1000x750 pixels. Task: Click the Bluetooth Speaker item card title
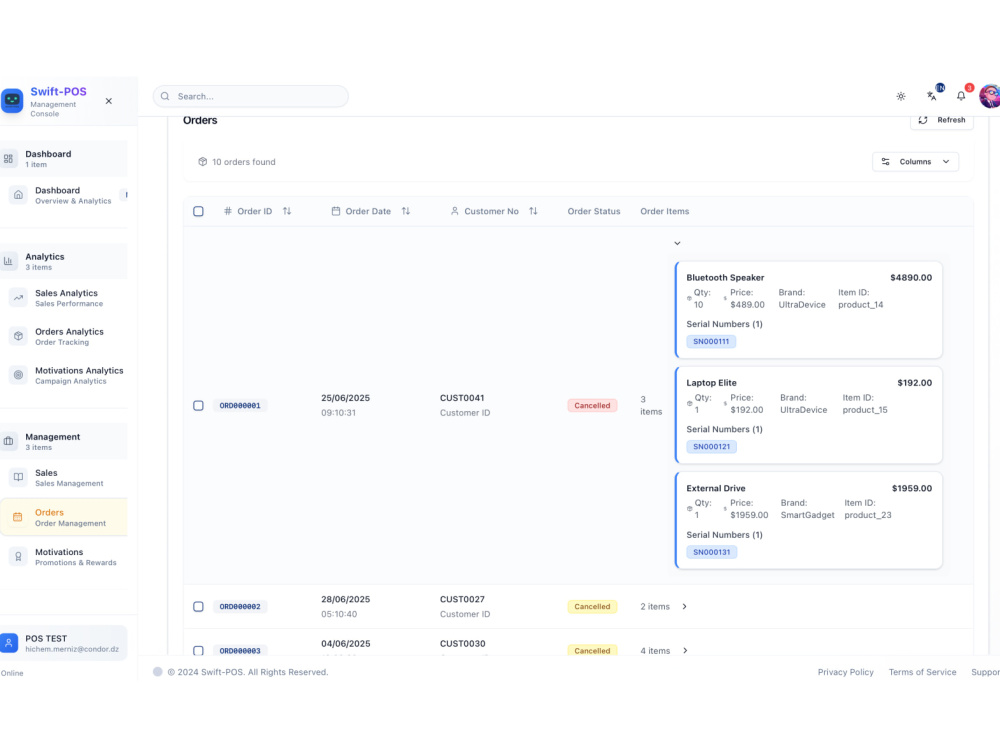(725, 277)
